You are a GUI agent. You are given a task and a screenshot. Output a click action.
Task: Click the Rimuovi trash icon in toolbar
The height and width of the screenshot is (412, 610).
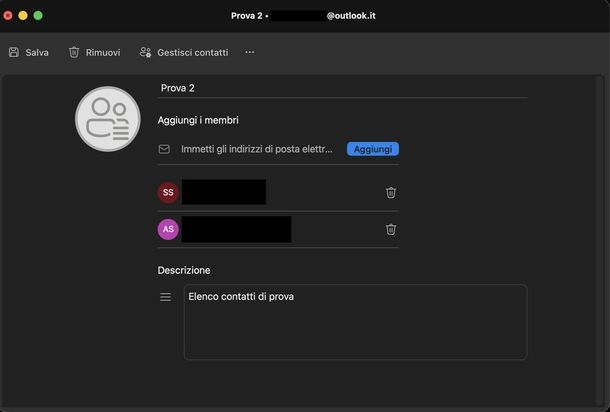click(x=74, y=53)
